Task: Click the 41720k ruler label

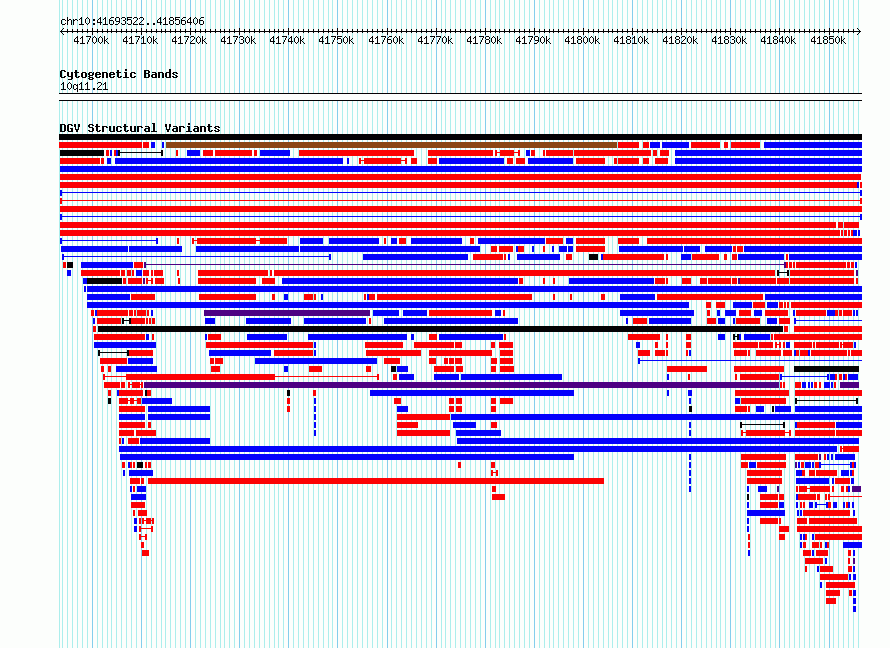Action: pyautogui.click(x=189, y=40)
